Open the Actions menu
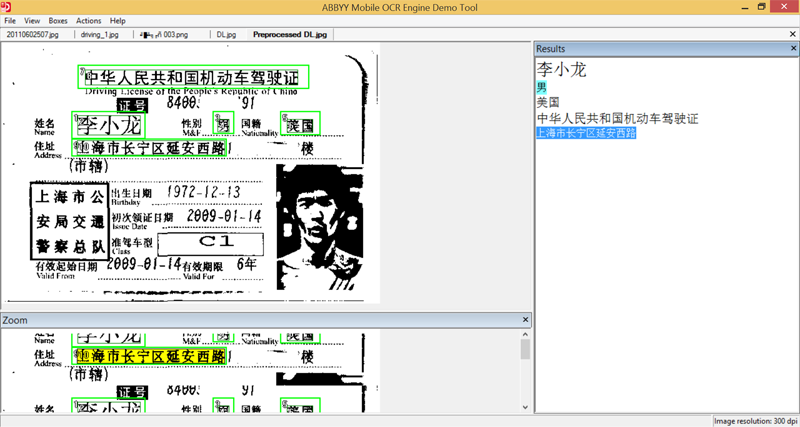Screen dimensions: 800x427 point(88,20)
